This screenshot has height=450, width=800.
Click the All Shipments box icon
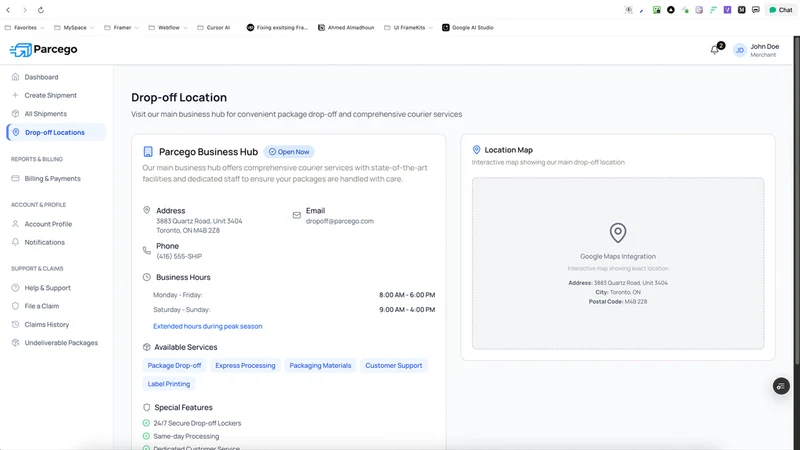point(15,114)
